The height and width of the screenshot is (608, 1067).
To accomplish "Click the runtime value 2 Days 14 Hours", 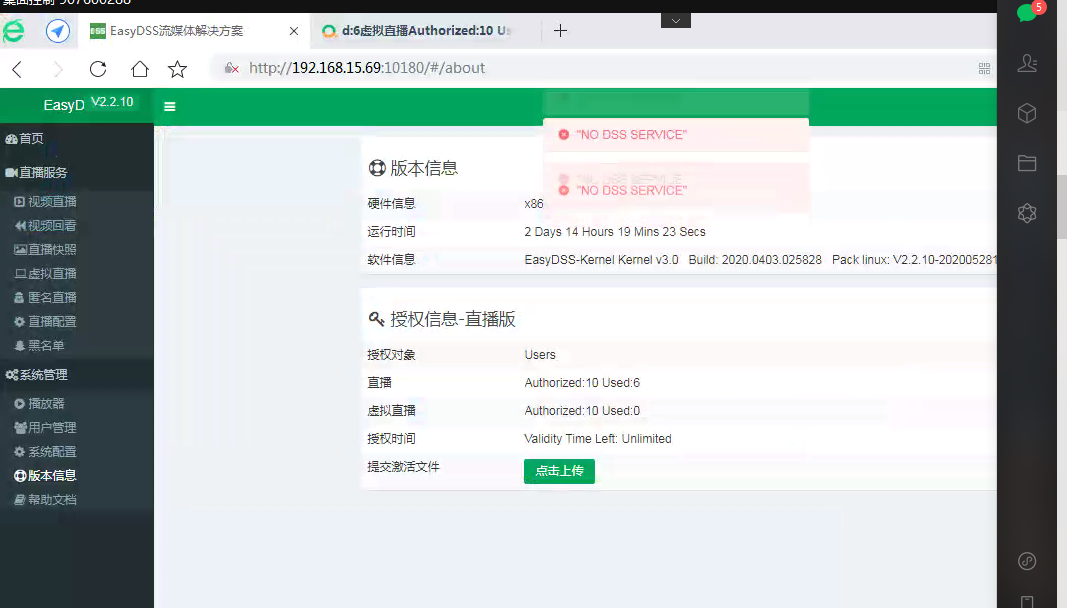I will (614, 231).
